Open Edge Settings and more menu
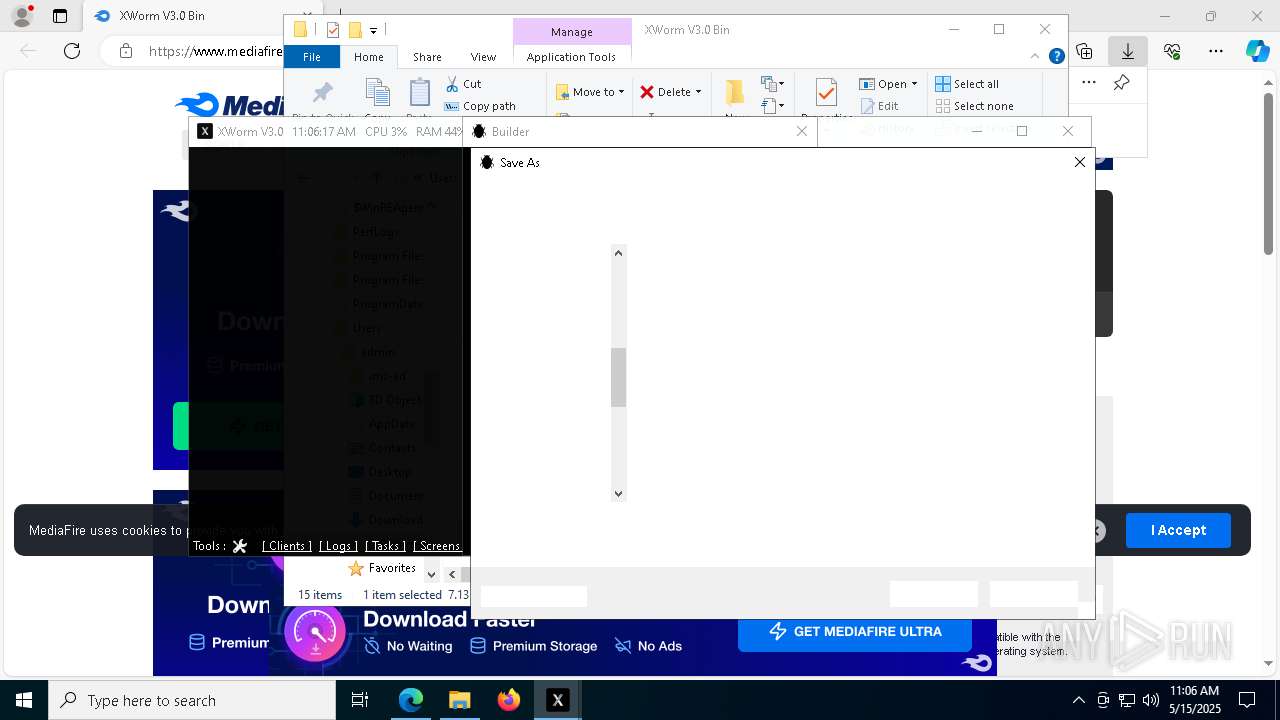The image size is (1280, 720). tap(1216, 51)
